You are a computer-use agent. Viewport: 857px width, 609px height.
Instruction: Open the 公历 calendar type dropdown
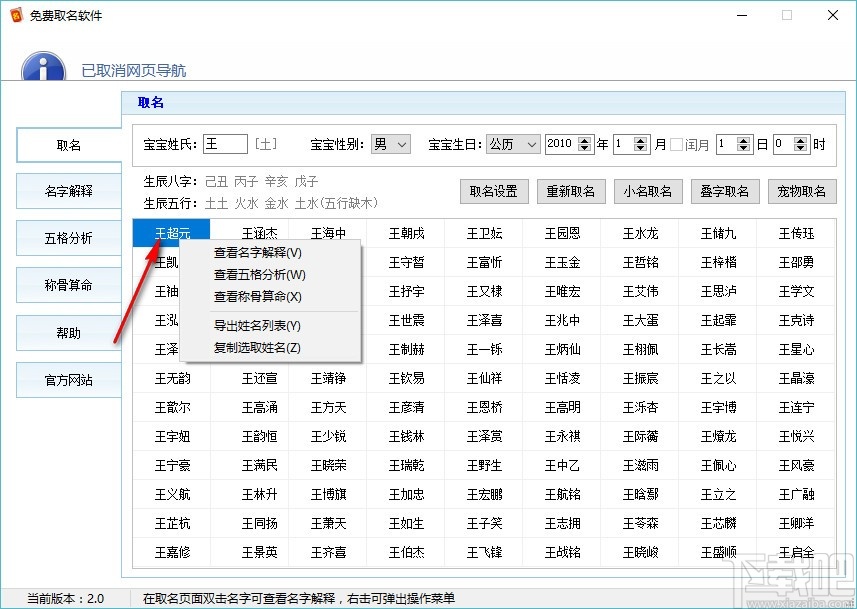[512, 143]
